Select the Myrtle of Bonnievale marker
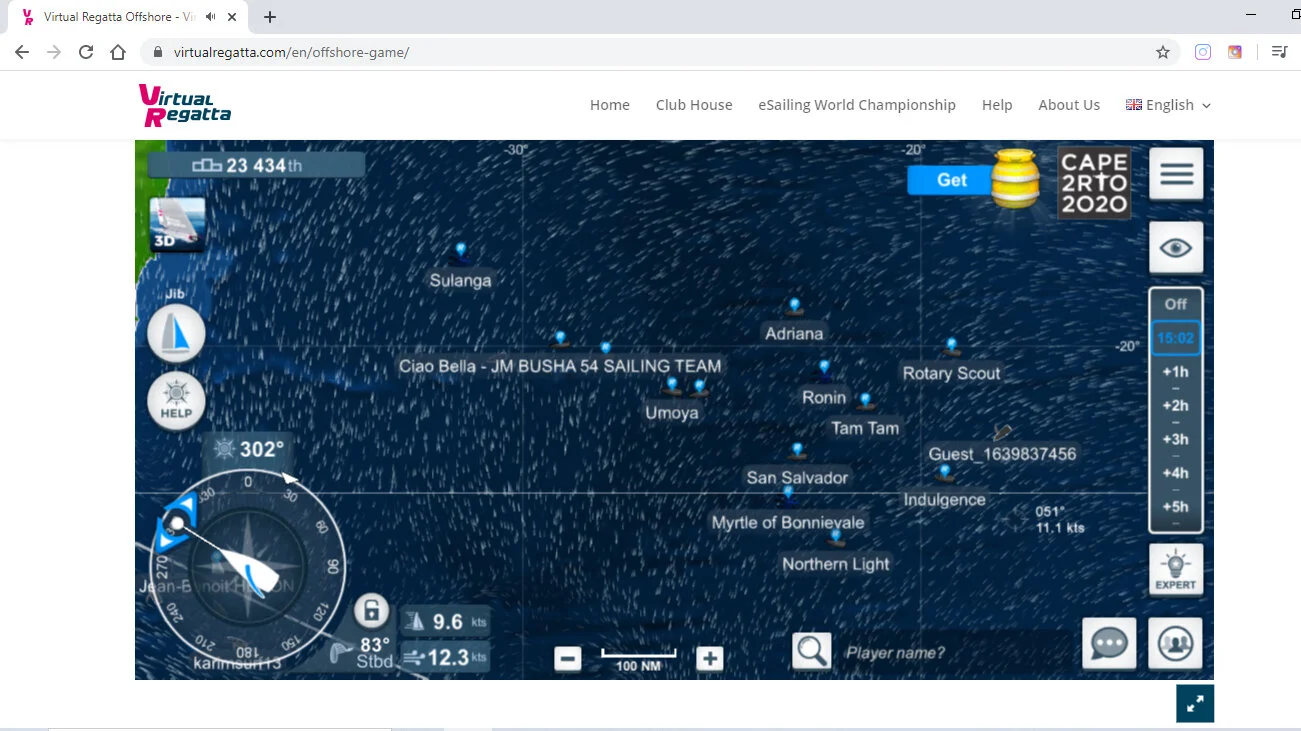This screenshot has height=731, width=1301. (788, 493)
